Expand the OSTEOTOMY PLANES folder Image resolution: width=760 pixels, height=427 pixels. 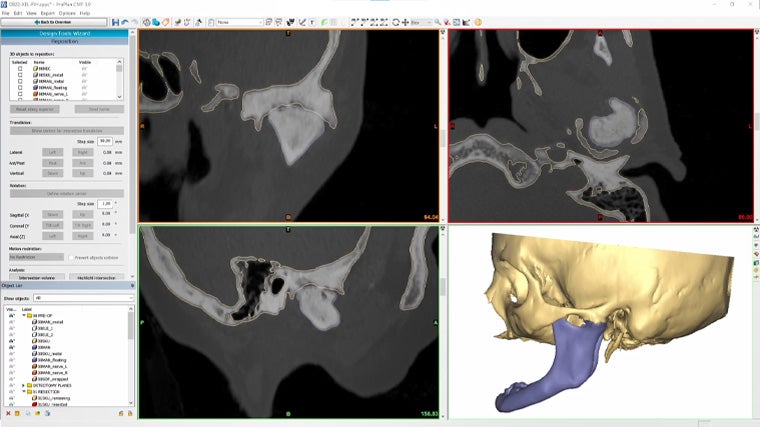point(24,385)
